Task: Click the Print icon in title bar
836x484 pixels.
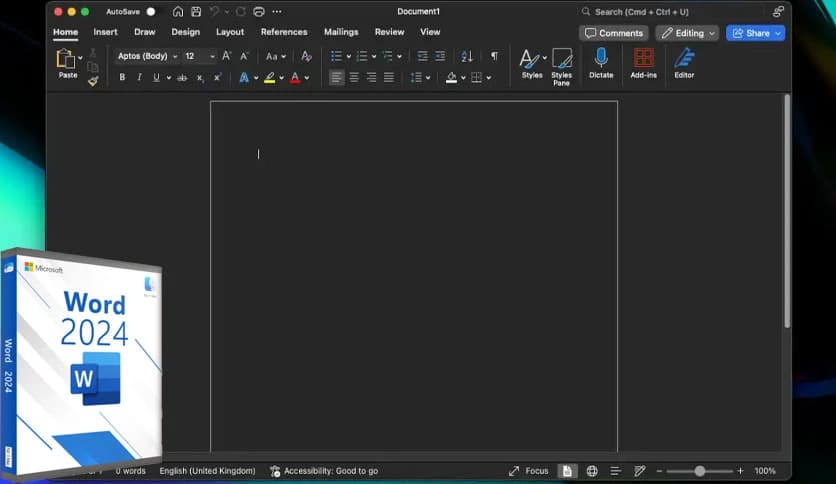Action: tap(259, 12)
